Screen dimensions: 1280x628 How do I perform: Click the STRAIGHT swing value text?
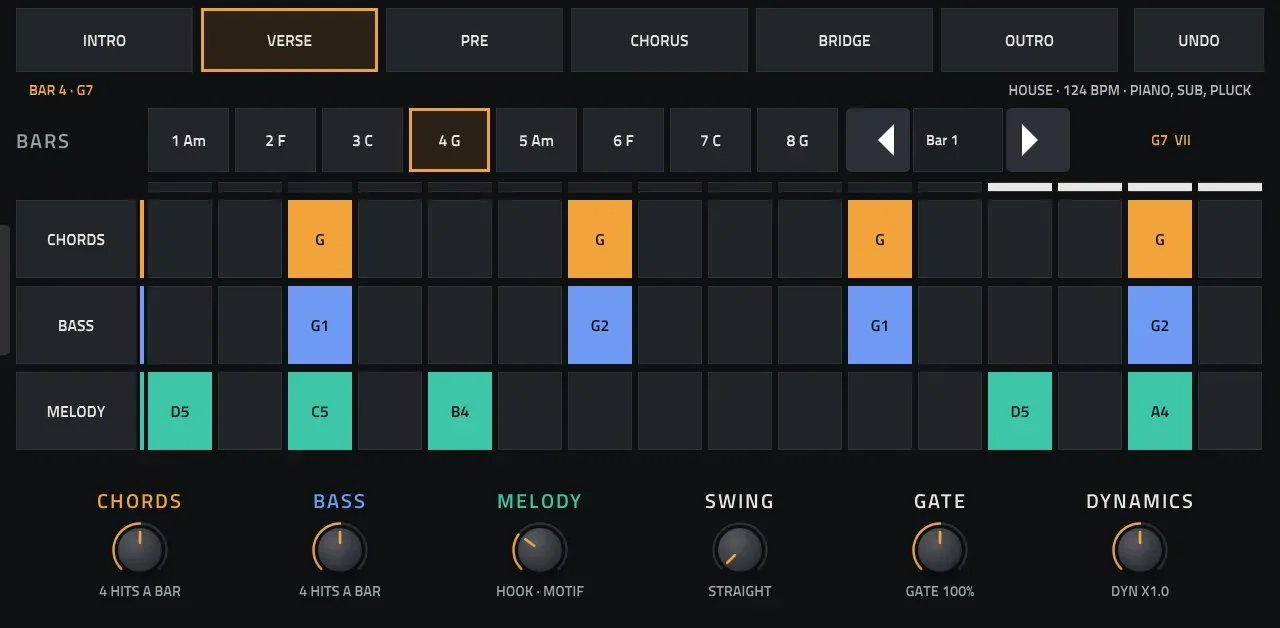pos(740,591)
